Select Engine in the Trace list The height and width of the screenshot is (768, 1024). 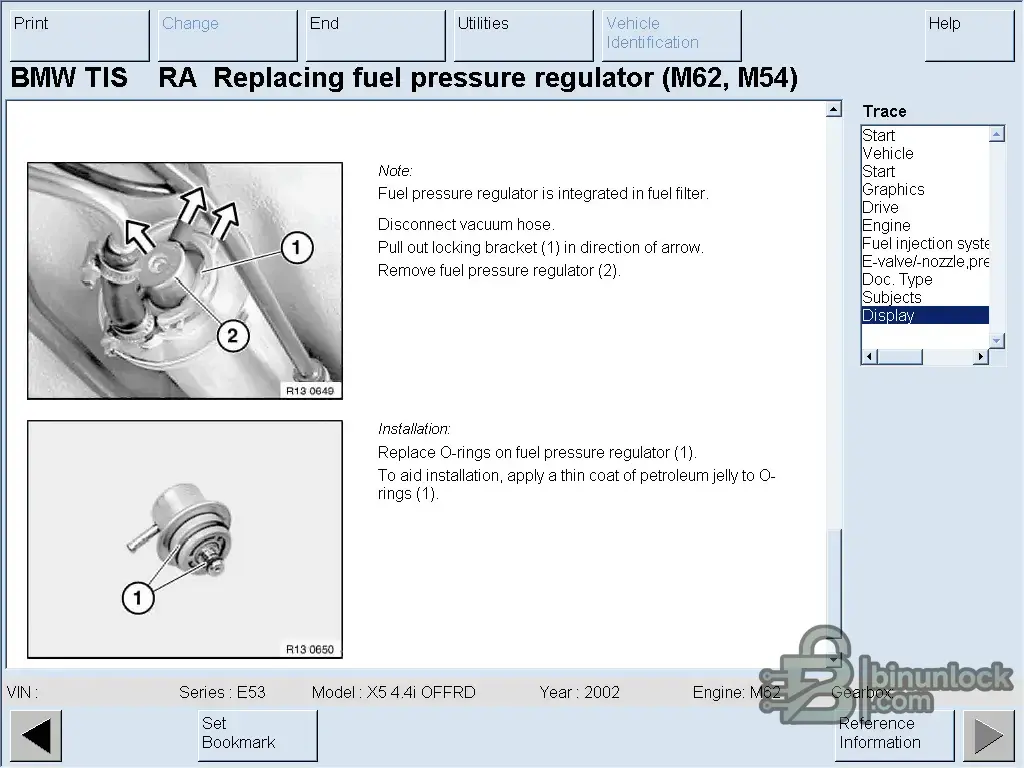click(x=925, y=225)
